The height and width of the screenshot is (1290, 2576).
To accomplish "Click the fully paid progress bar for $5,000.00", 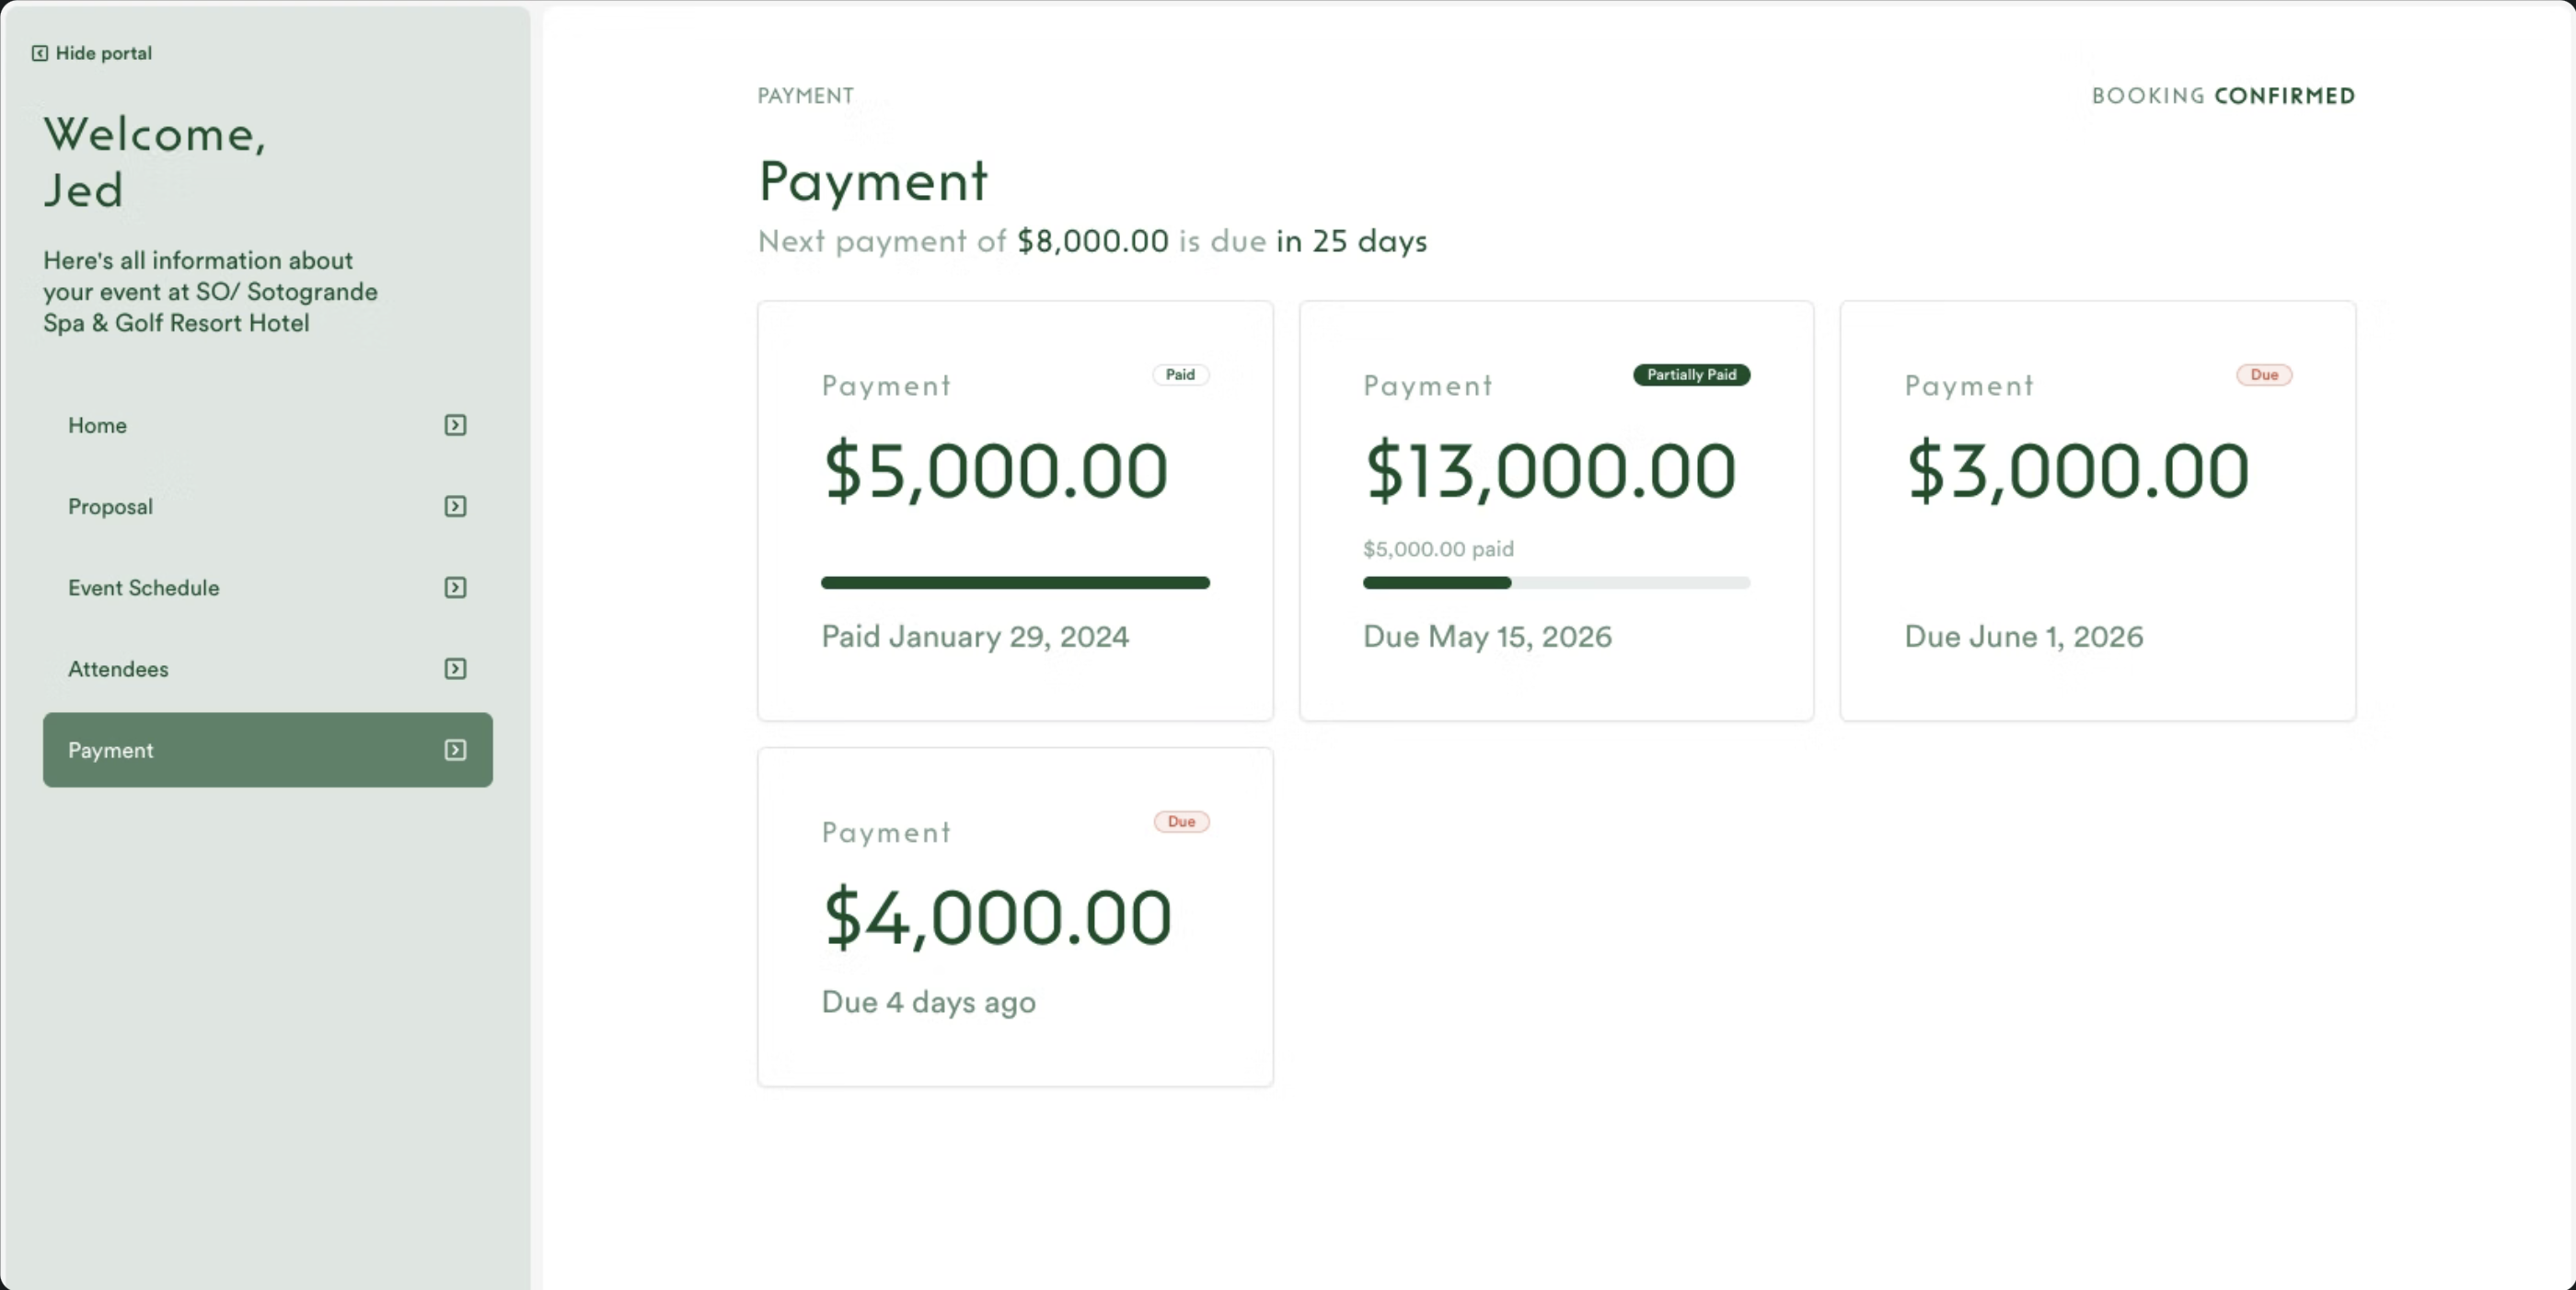I will click(1015, 582).
